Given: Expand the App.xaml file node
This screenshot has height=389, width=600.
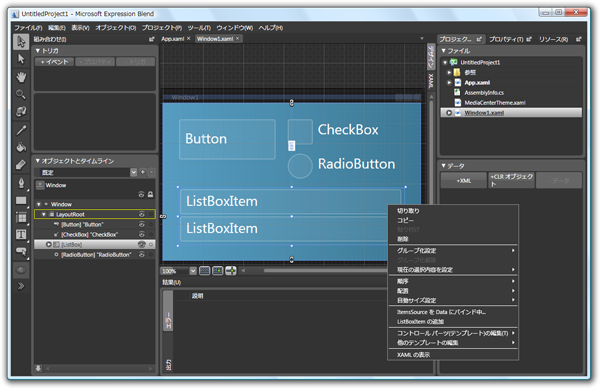Looking at the screenshot, I should (x=449, y=82).
